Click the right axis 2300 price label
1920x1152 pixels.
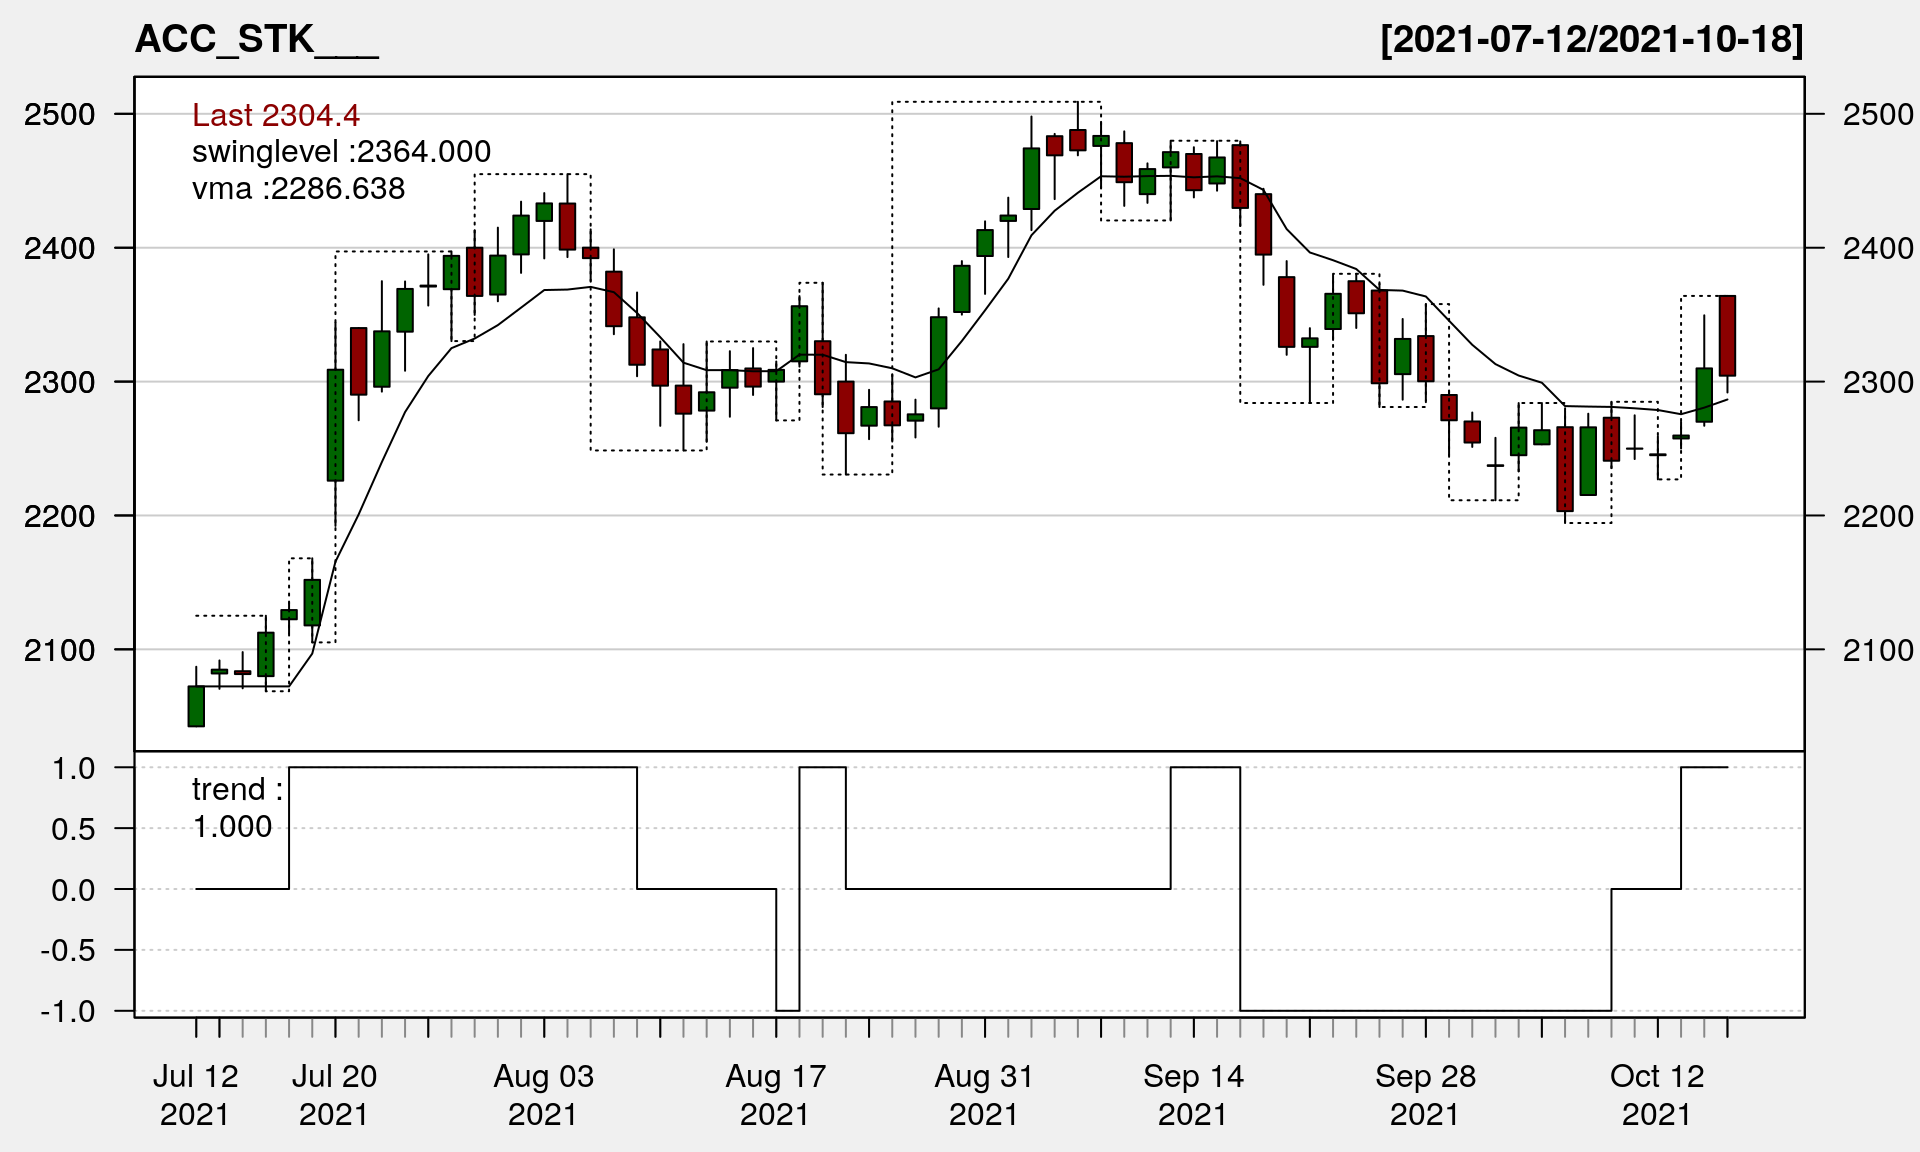tap(1878, 382)
